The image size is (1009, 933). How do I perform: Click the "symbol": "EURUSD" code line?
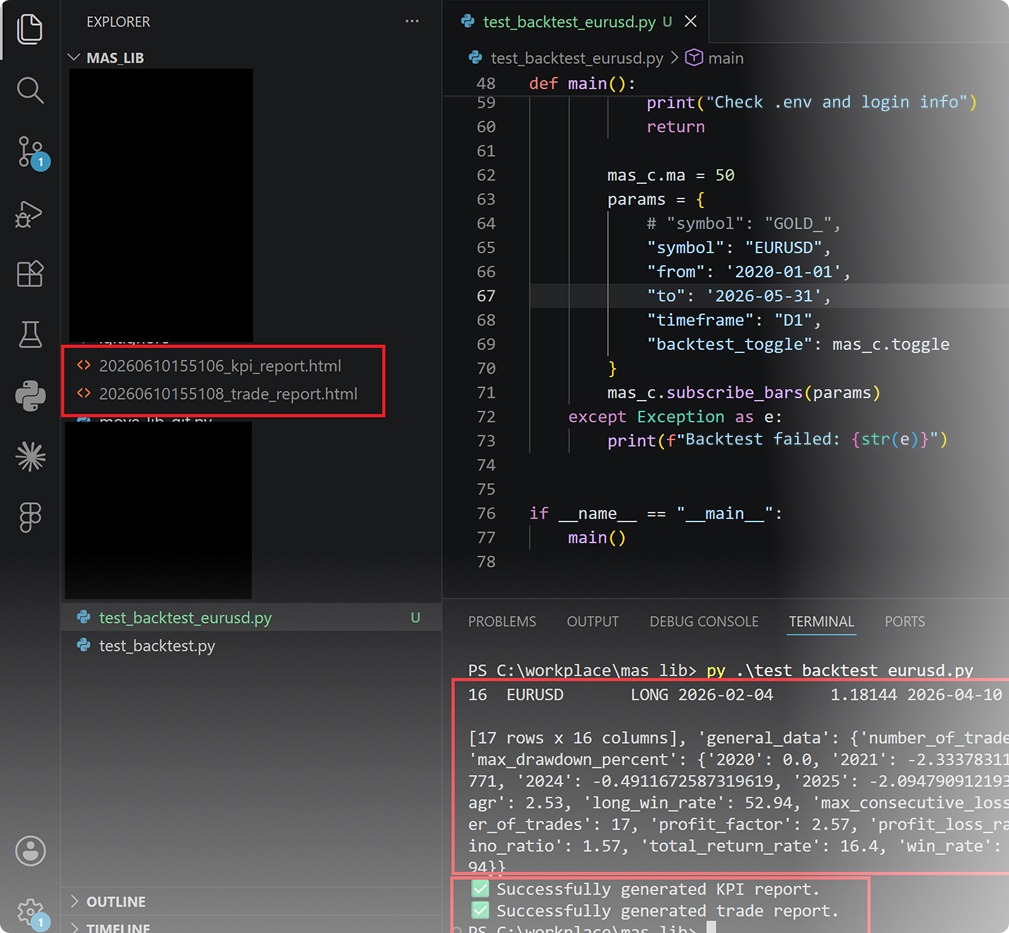tap(739, 248)
